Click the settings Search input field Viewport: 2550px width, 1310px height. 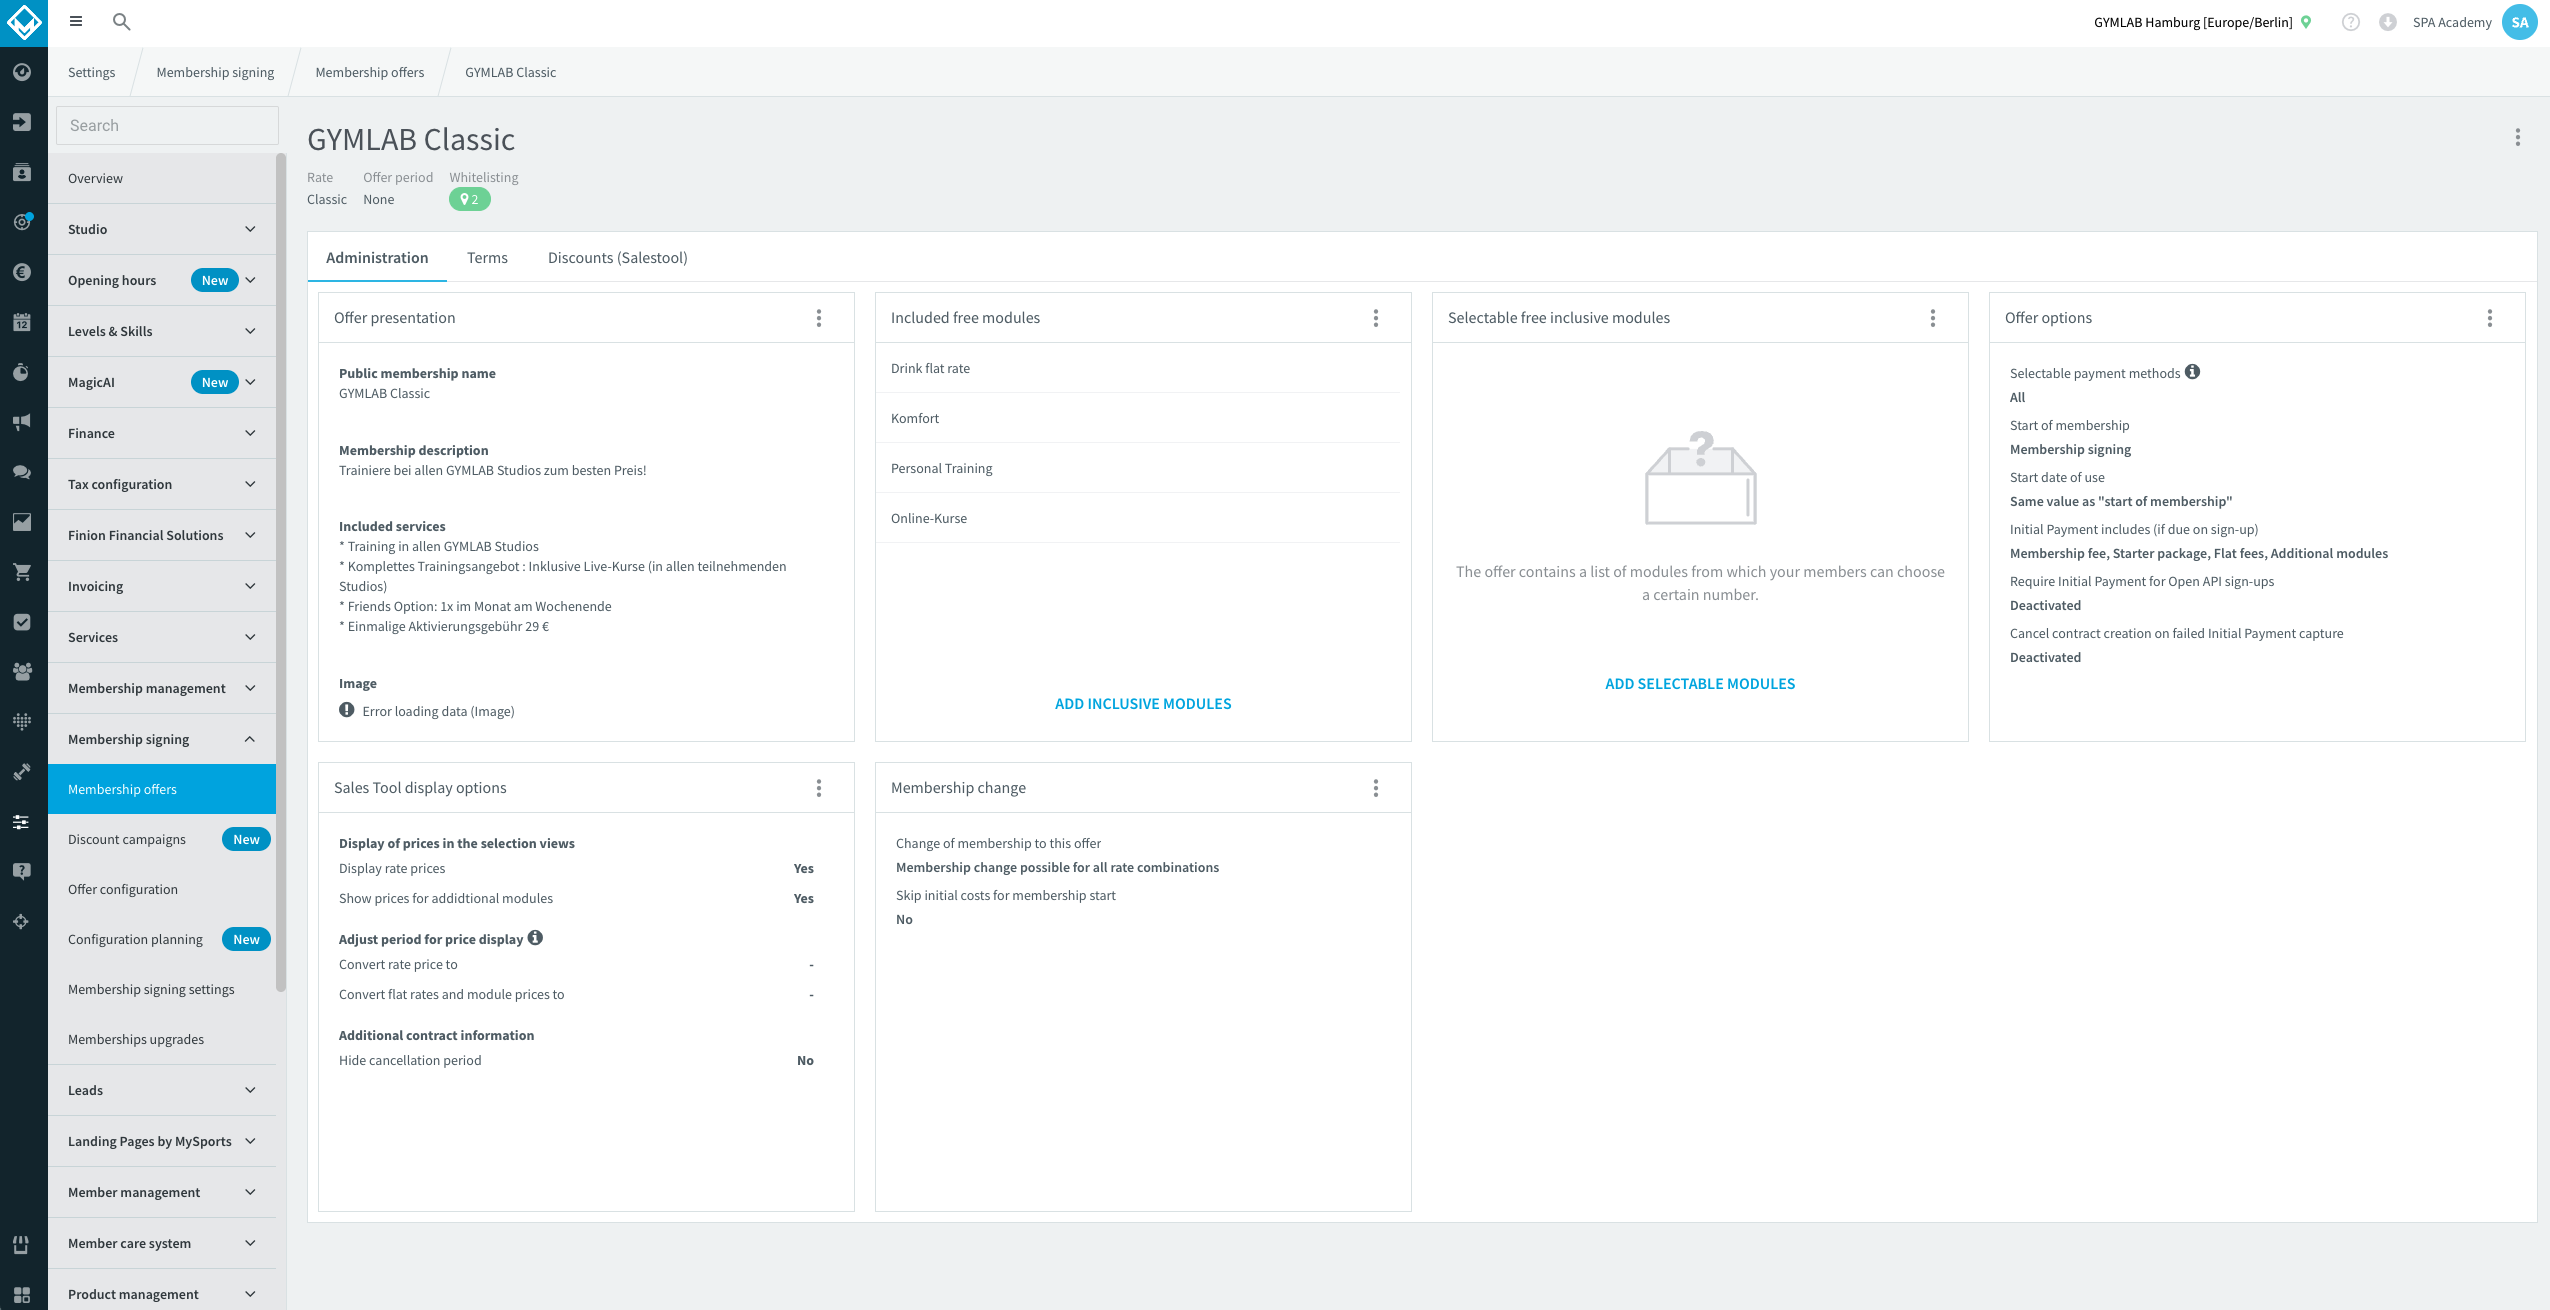[167, 125]
